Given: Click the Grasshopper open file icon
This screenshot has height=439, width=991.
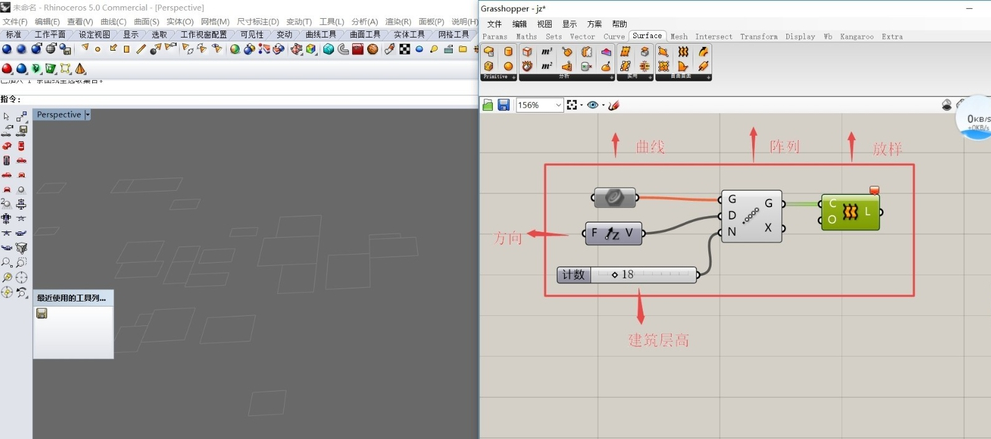Looking at the screenshot, I should [x=488, y=105].
